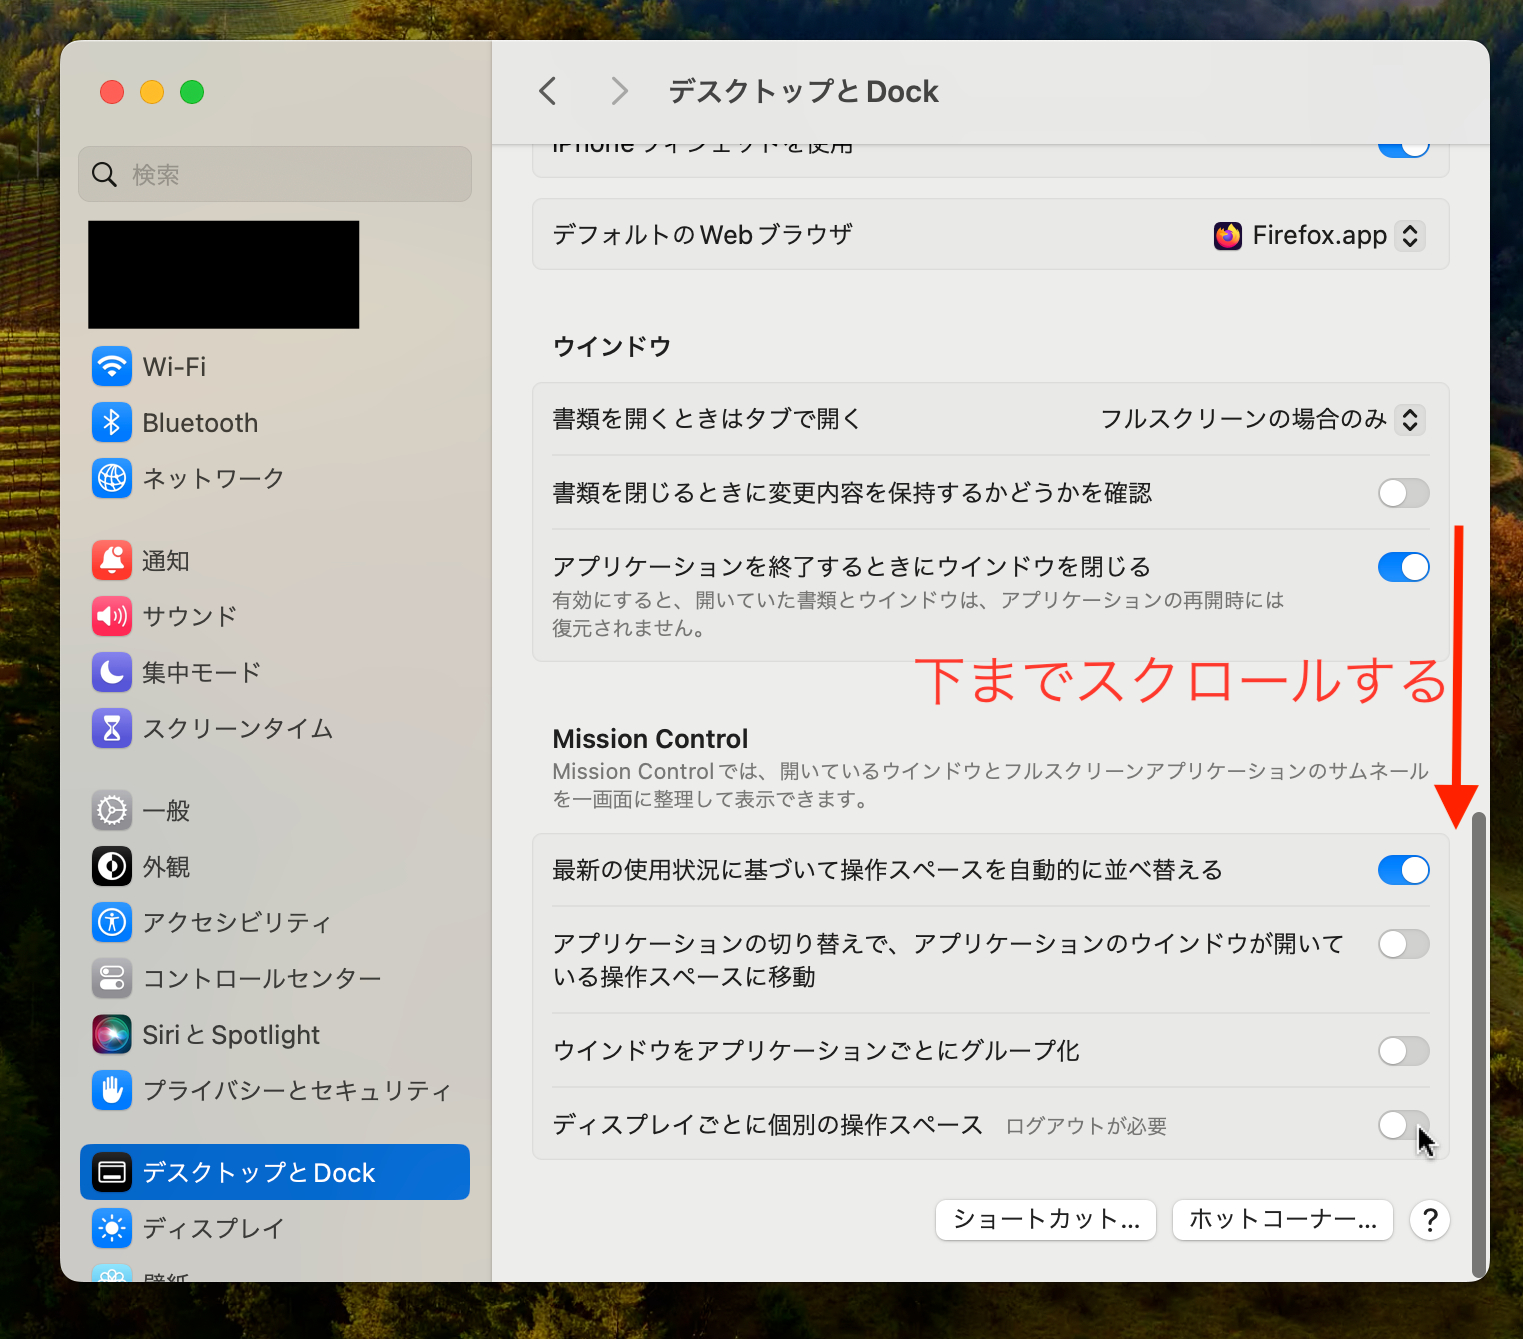Toggle ウインドウをアプリケーションごとにグループ化
This screenshot has height=1339, width=1523.
point(1403,1051)
